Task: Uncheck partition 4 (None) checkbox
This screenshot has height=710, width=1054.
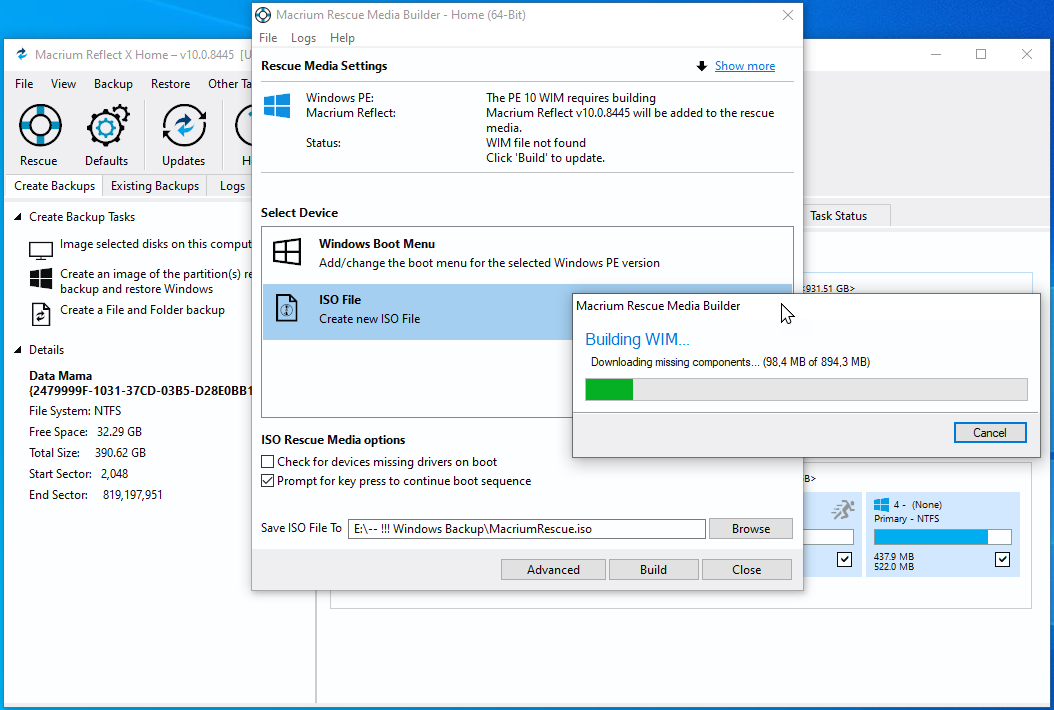Action: pyautogui.click(x=1002, y=559)
